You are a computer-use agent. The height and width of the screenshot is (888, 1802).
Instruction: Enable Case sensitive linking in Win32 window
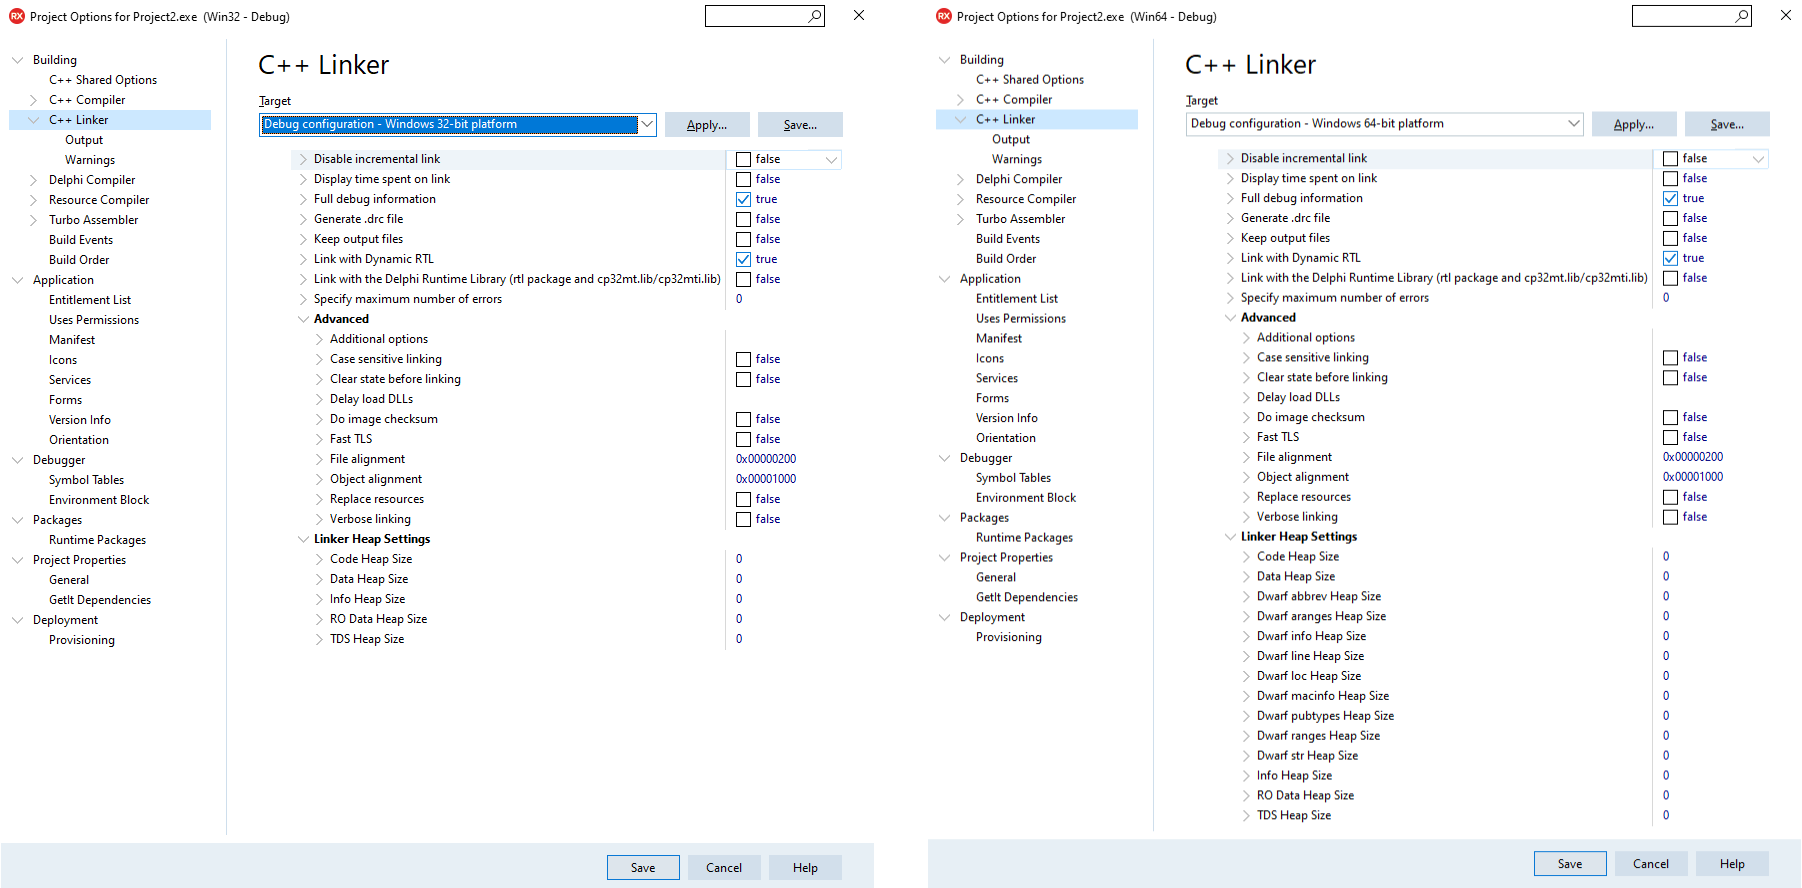click(x=743, y=359)
